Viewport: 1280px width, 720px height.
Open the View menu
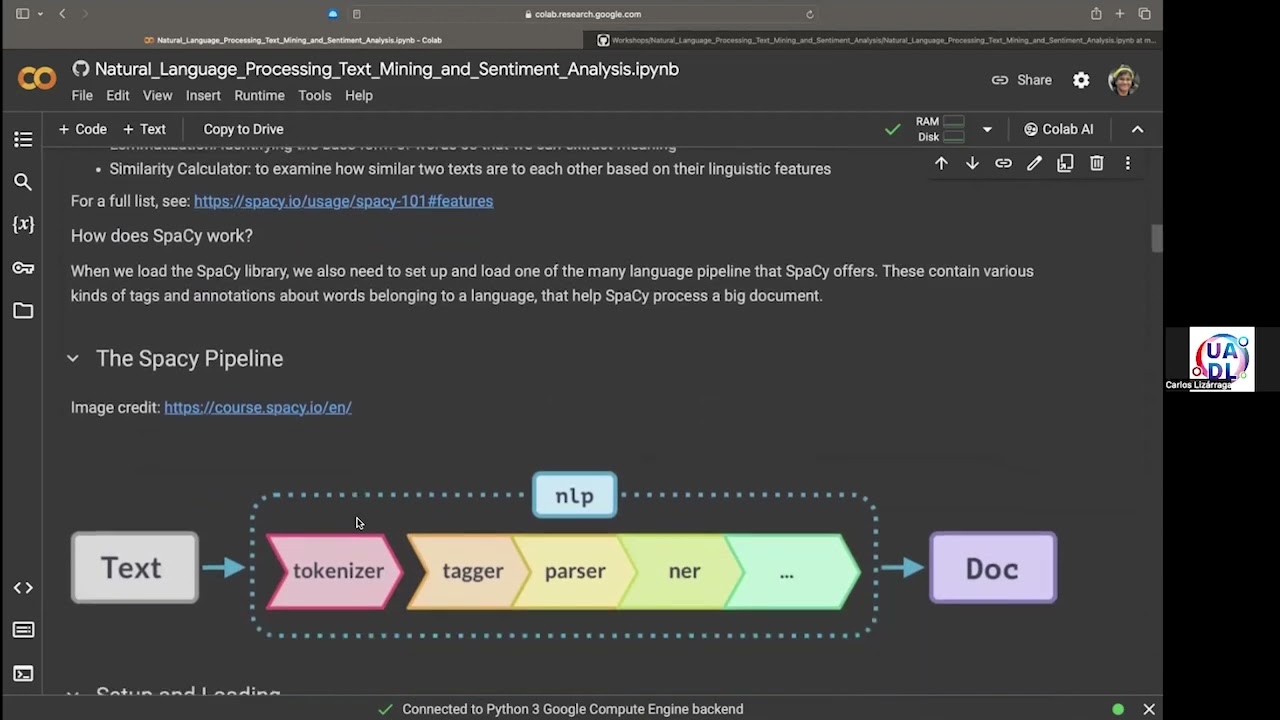157,96
